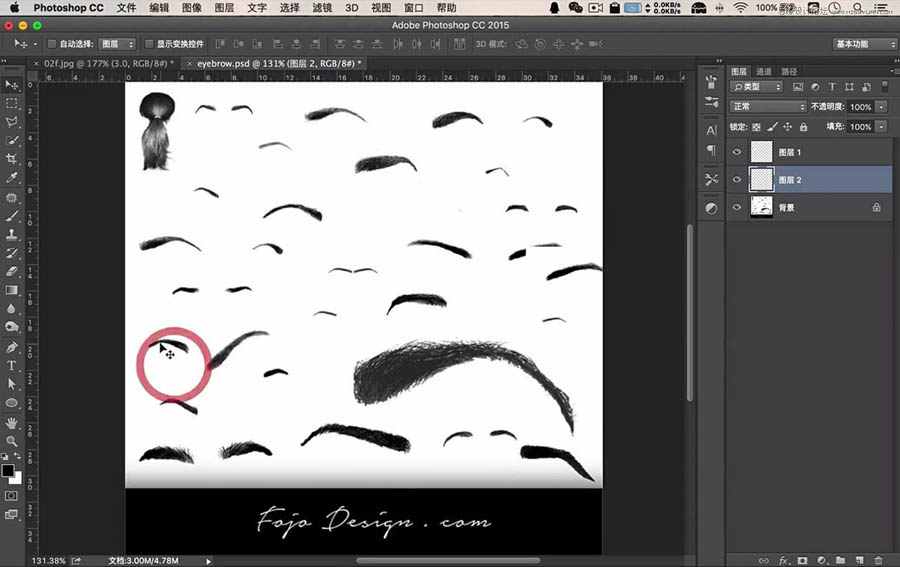Pick the Horizontal Type tool
The image size is (900, 567).
(x=11, y=366)
